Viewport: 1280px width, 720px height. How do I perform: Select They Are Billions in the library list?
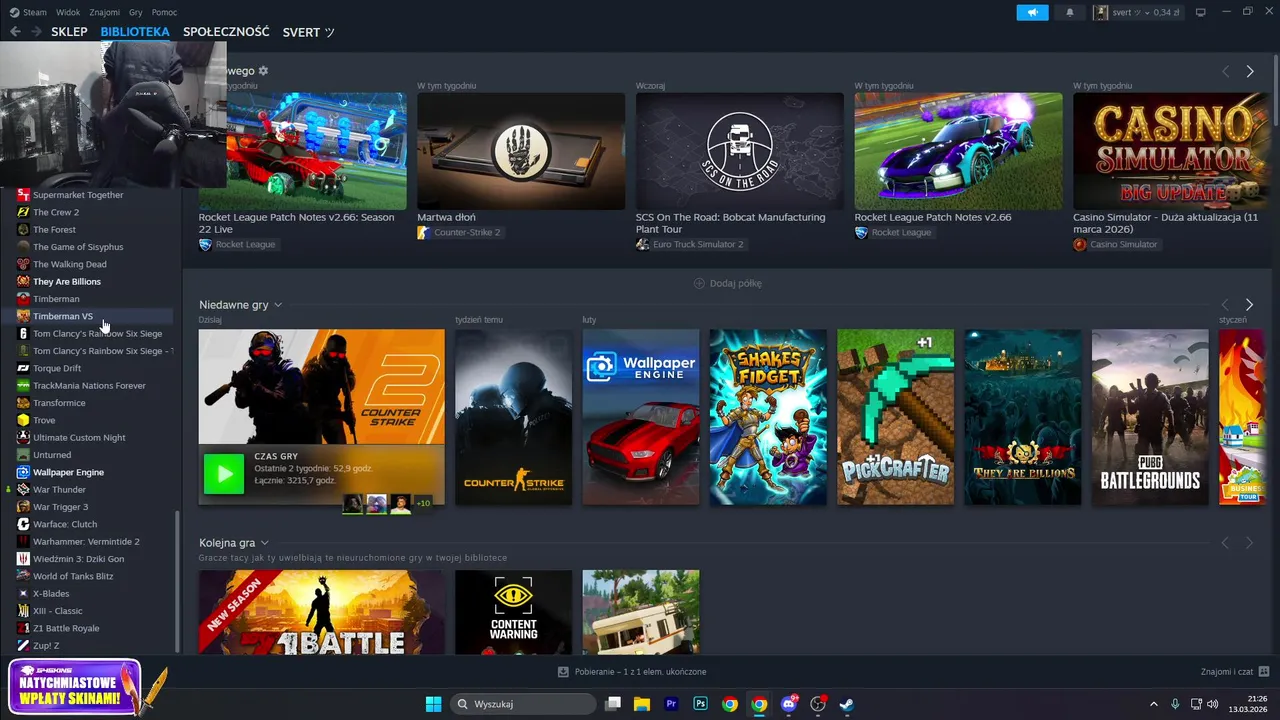point(67,282)
